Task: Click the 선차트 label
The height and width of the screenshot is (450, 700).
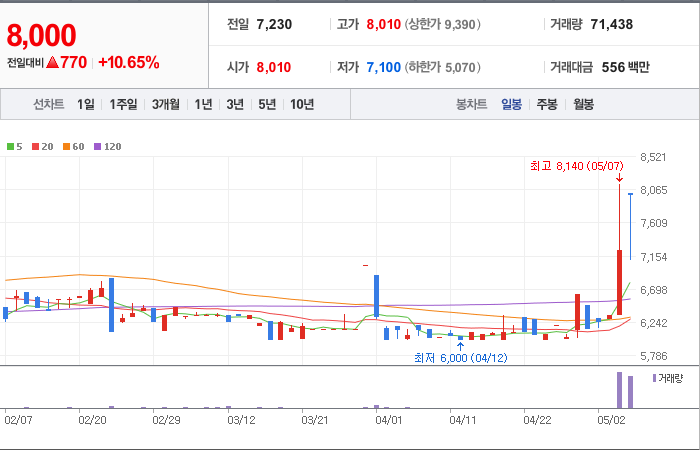Action: [49, 104]
